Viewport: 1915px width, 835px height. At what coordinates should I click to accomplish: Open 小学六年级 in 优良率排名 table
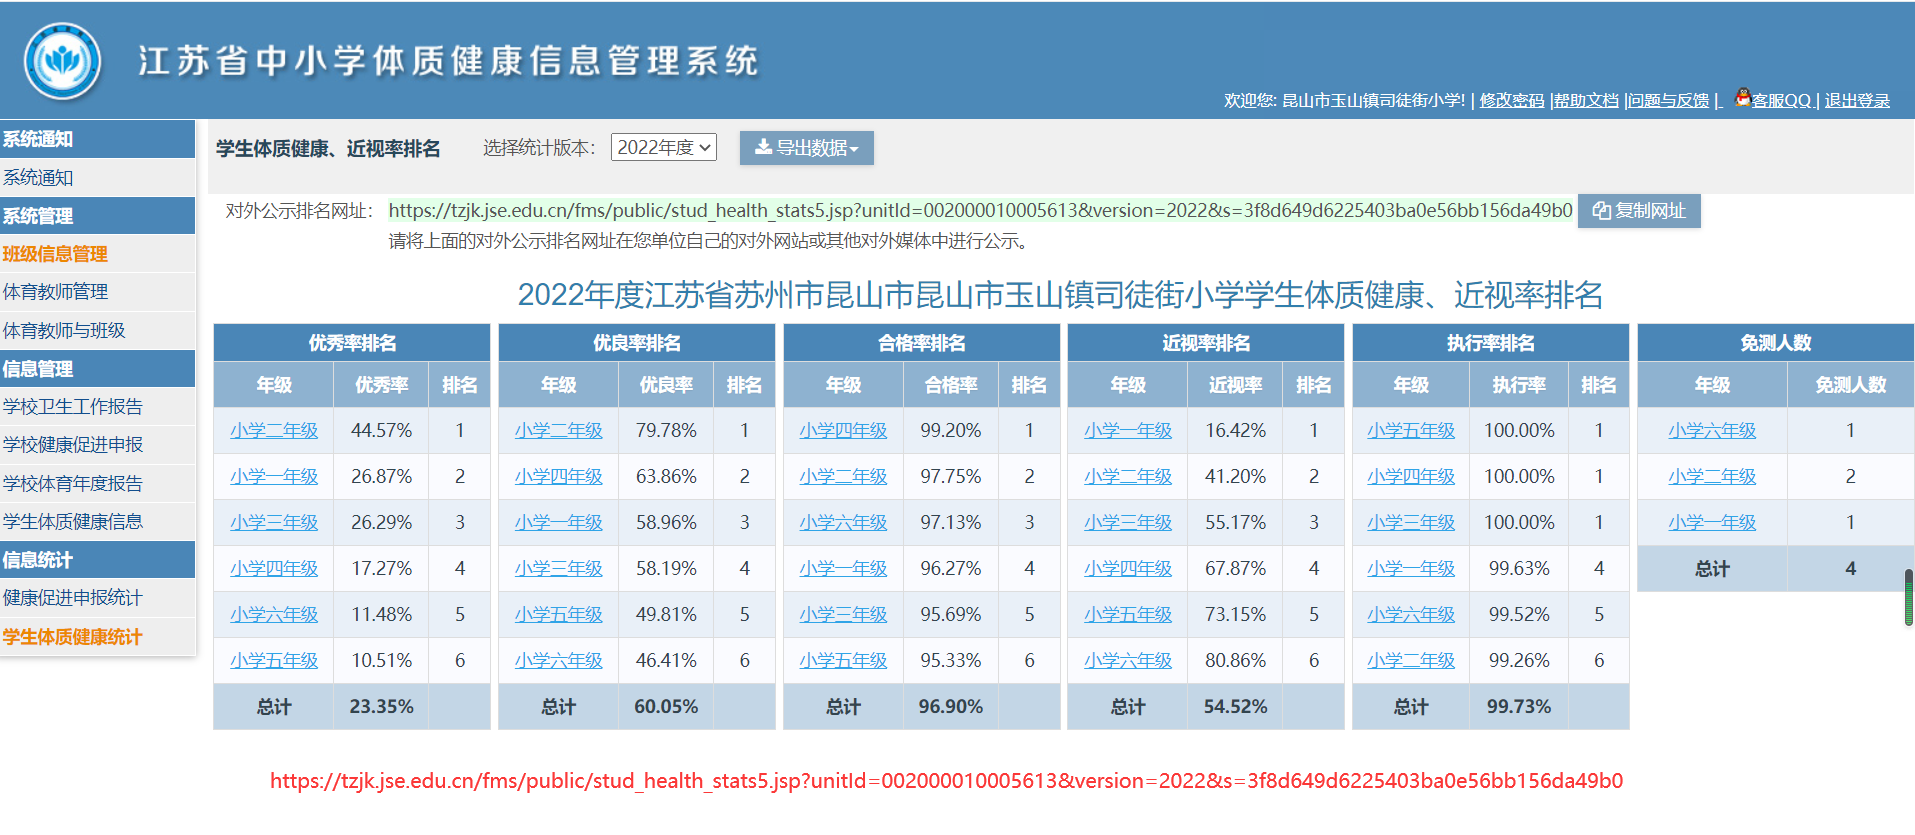click(x=559, y=661)
